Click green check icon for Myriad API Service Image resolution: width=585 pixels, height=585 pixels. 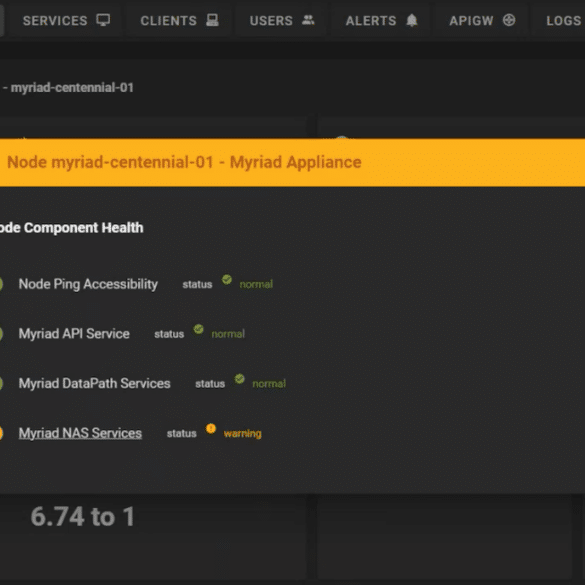click(x=198, y=329)
